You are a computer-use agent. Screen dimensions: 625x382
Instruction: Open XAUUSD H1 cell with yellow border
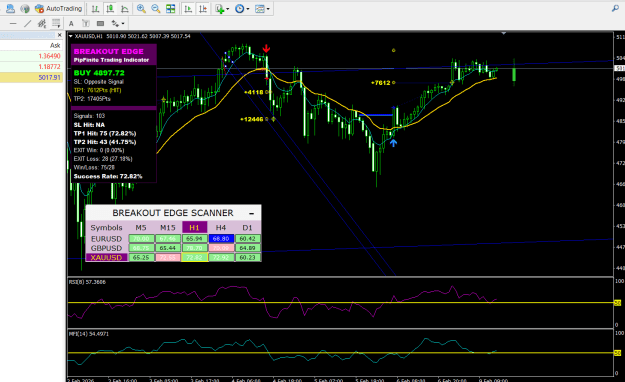click(x=195, y=258)
